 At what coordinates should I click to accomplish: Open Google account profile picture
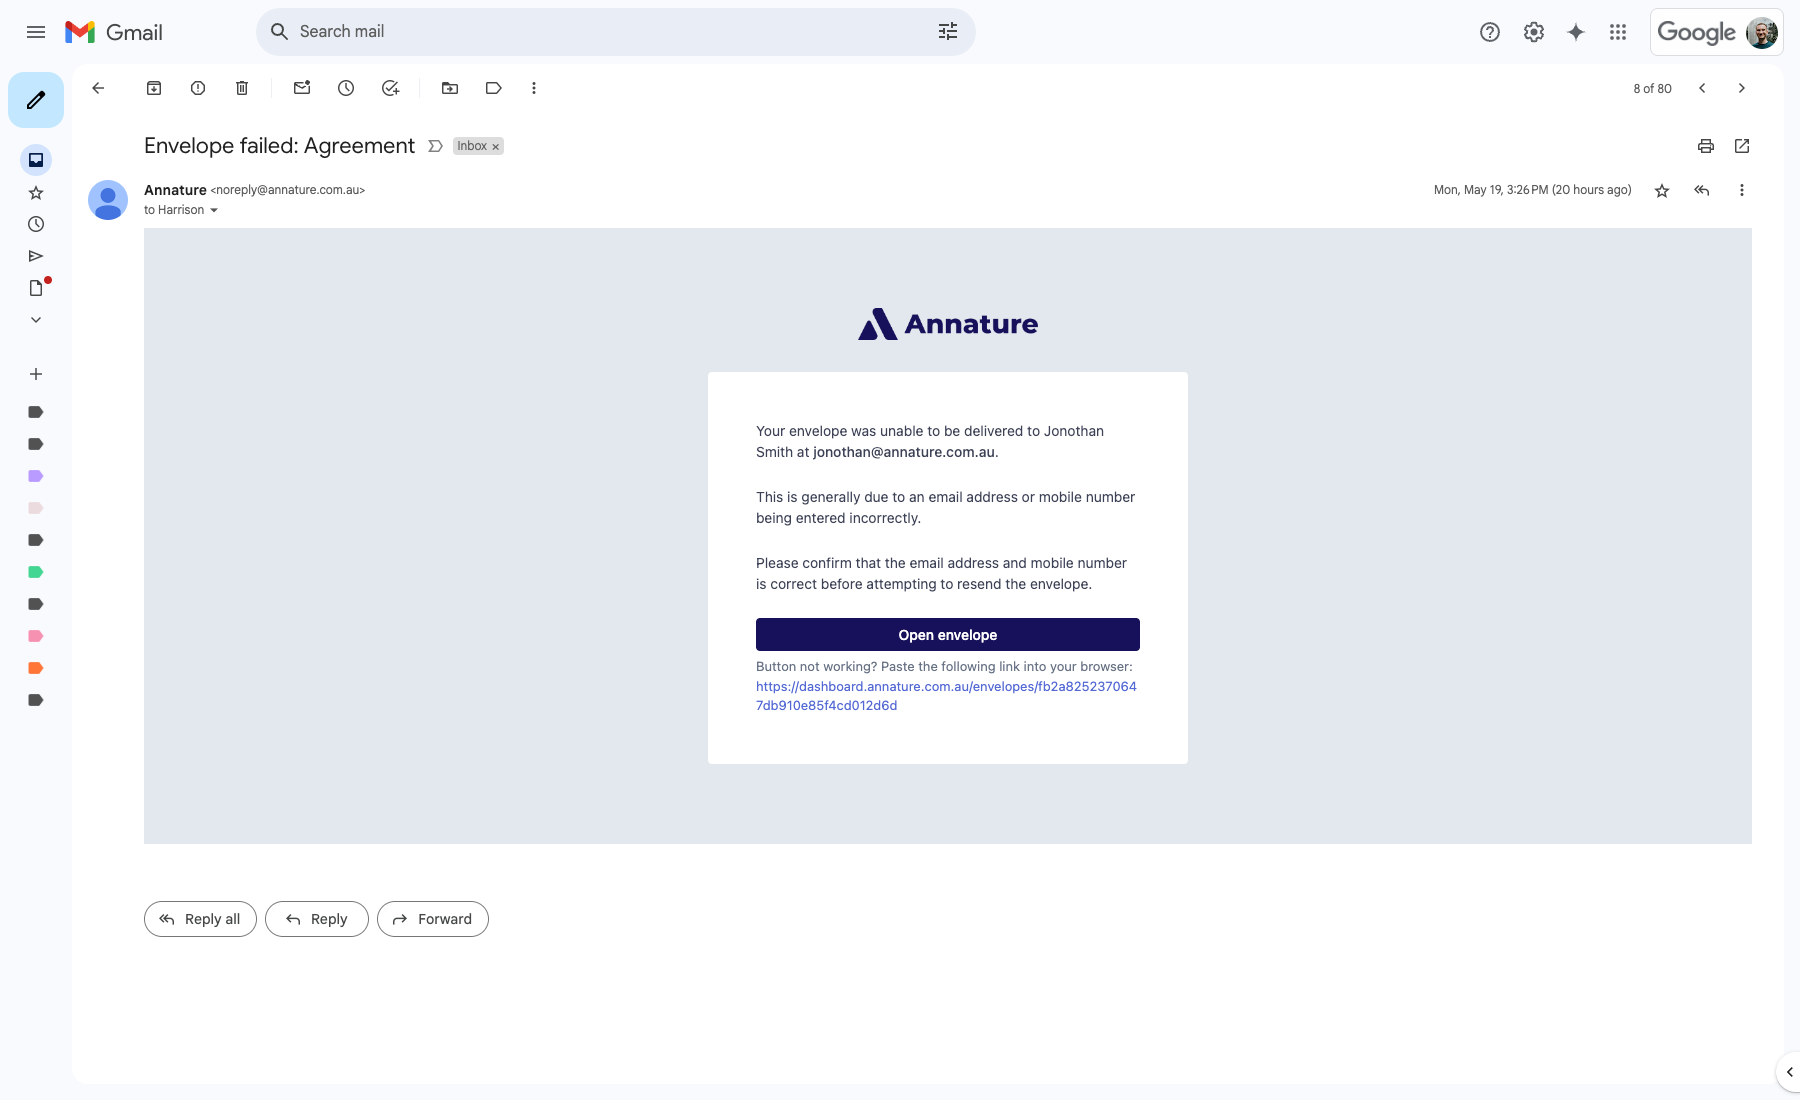click(1762, 32)
